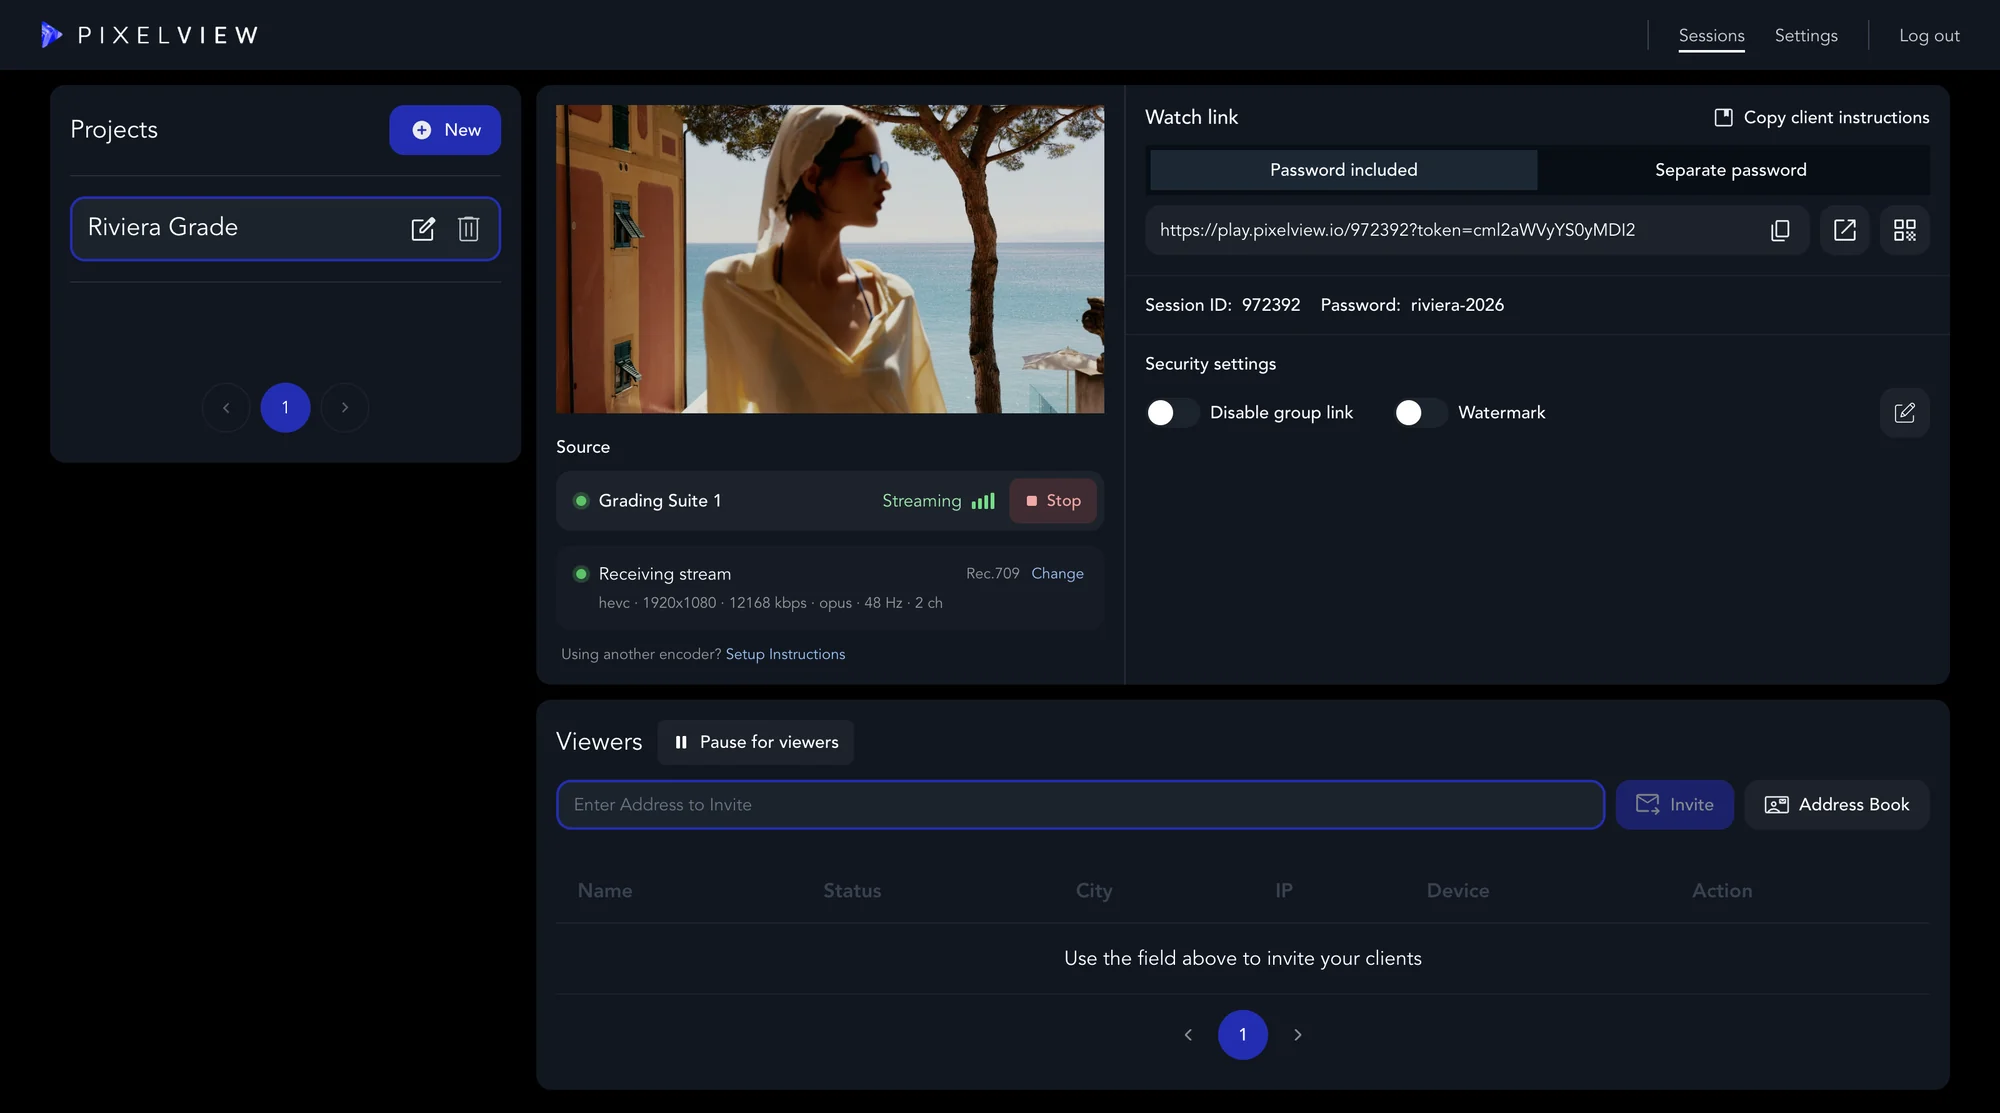
Task: Create a New project
Action: [445, 130]
